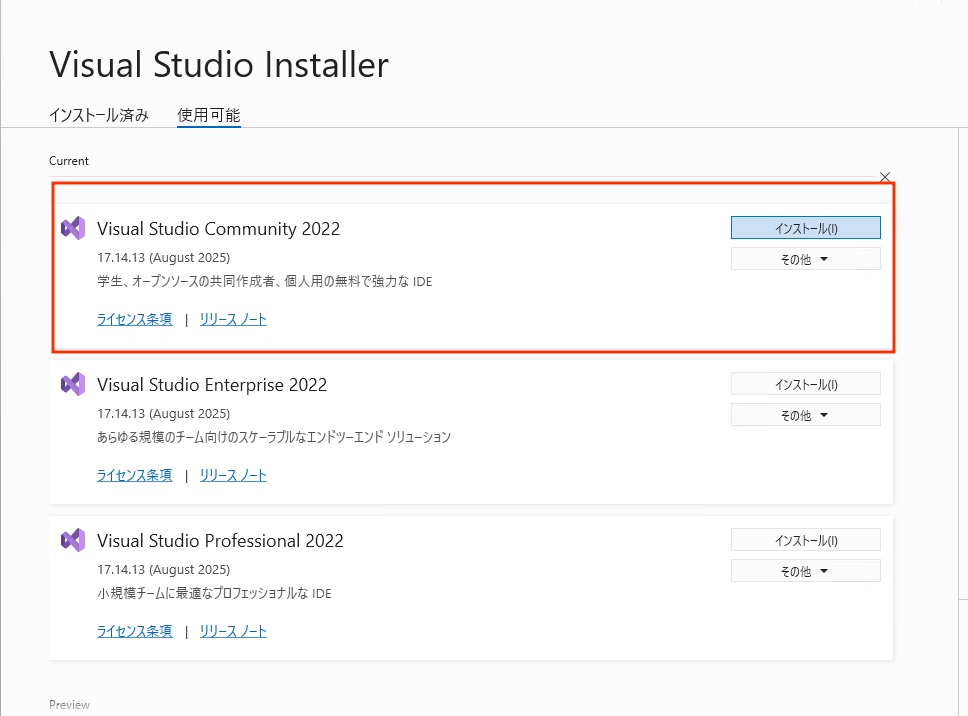
Task: Click the Visual Studio Community 2022 logo icon
Action: coord(73,228)
